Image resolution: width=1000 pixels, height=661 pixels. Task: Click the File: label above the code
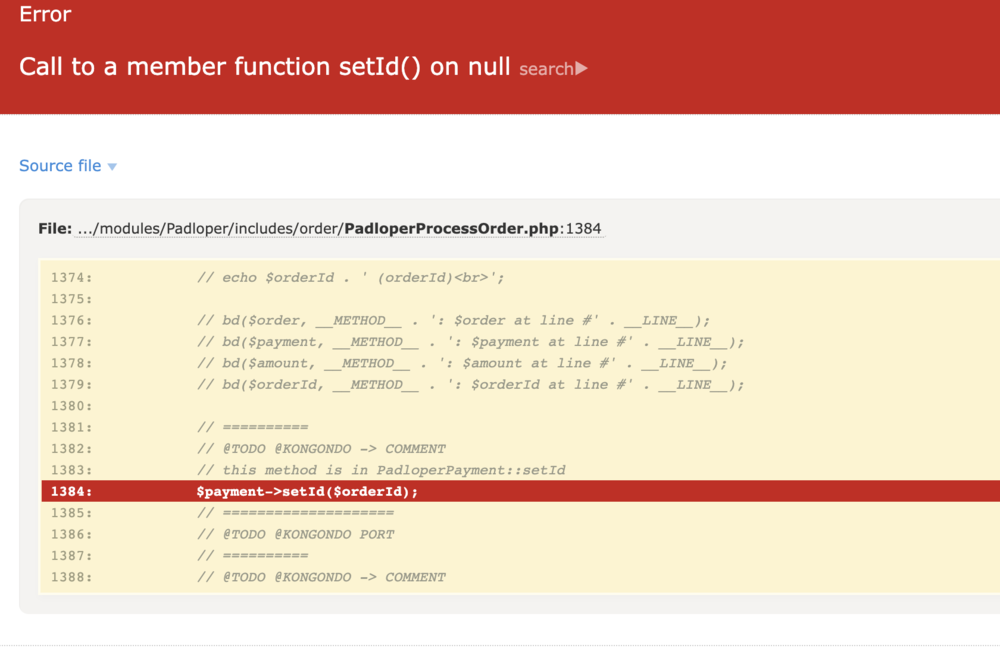[x=55, y=228]
